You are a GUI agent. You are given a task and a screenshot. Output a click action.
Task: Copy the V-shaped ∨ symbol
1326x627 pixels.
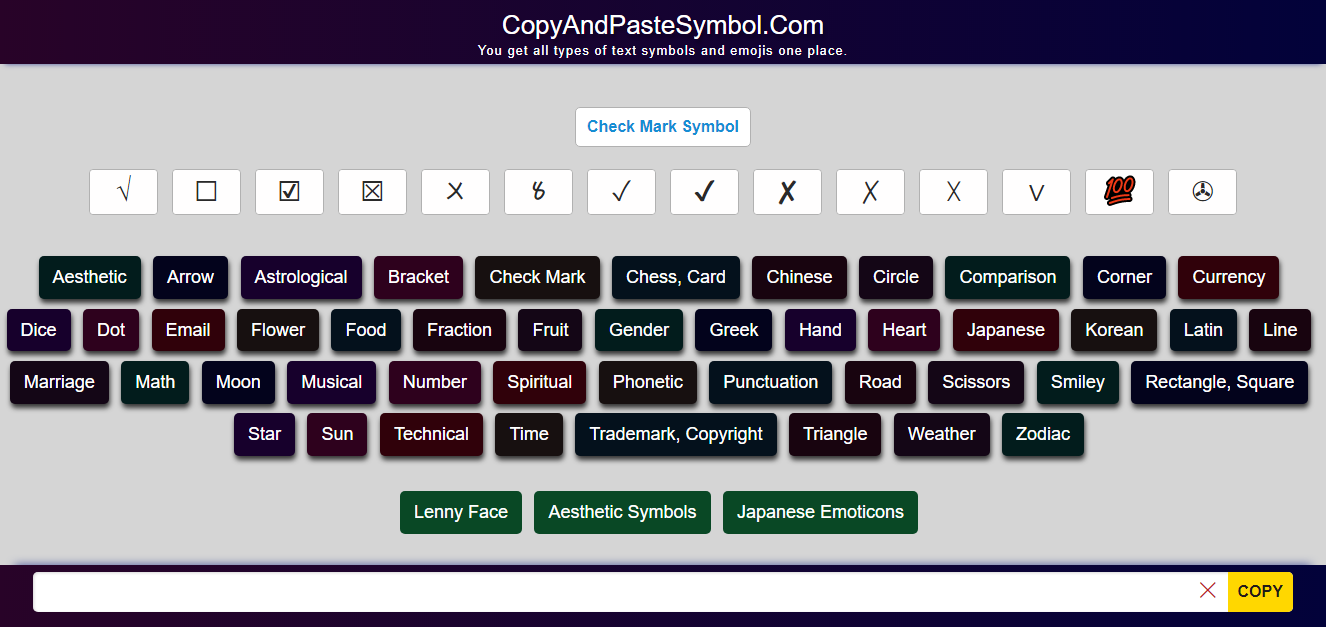(x=1036, y=192)
